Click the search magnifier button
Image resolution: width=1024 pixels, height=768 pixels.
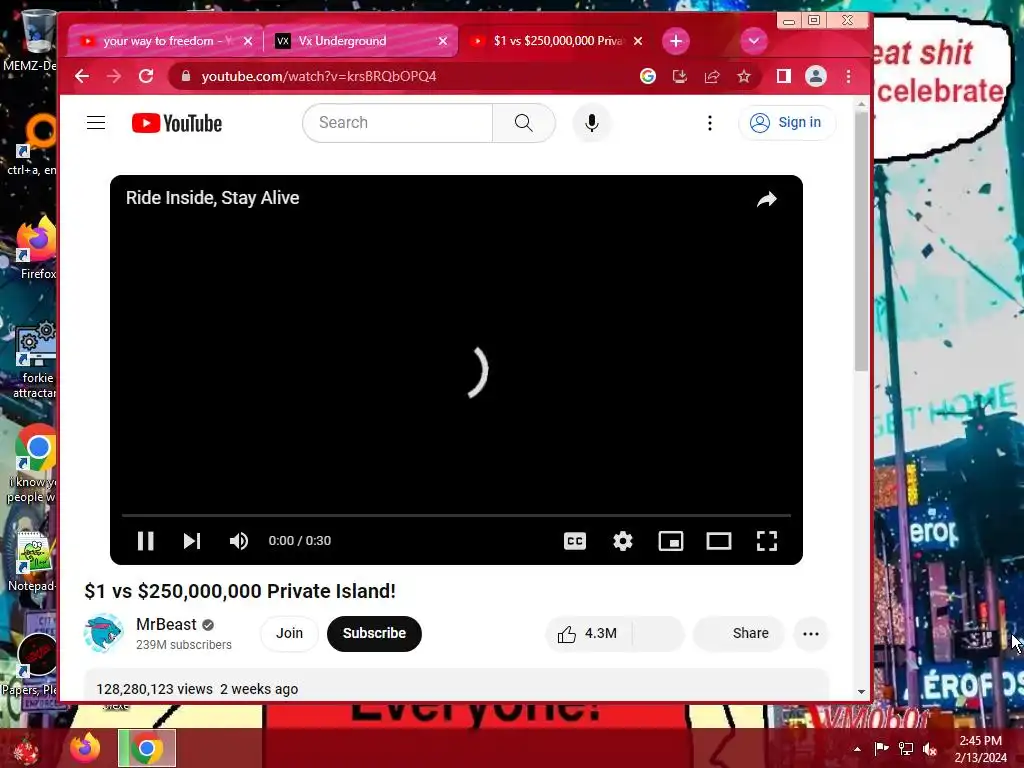(x=524, y=123)
